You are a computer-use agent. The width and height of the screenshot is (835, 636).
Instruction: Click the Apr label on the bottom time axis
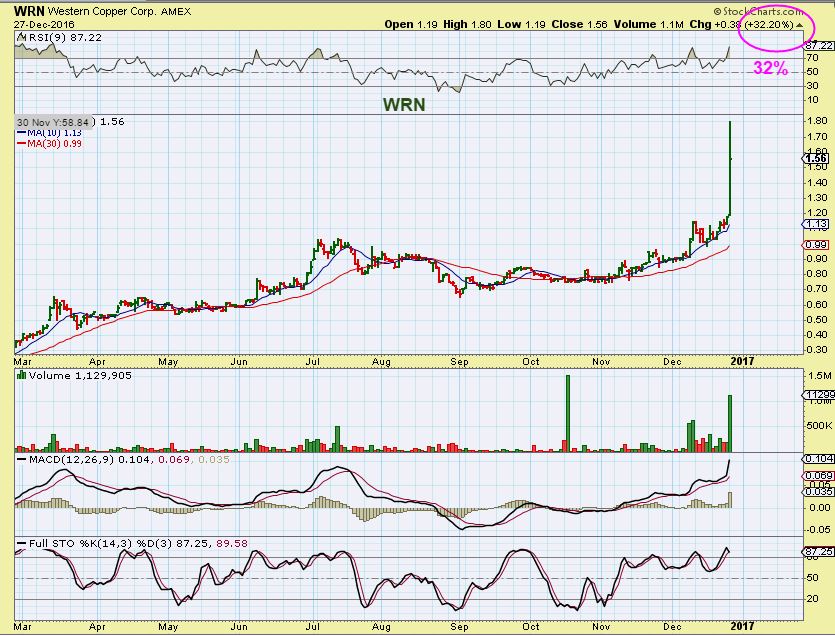pos(97,627)
